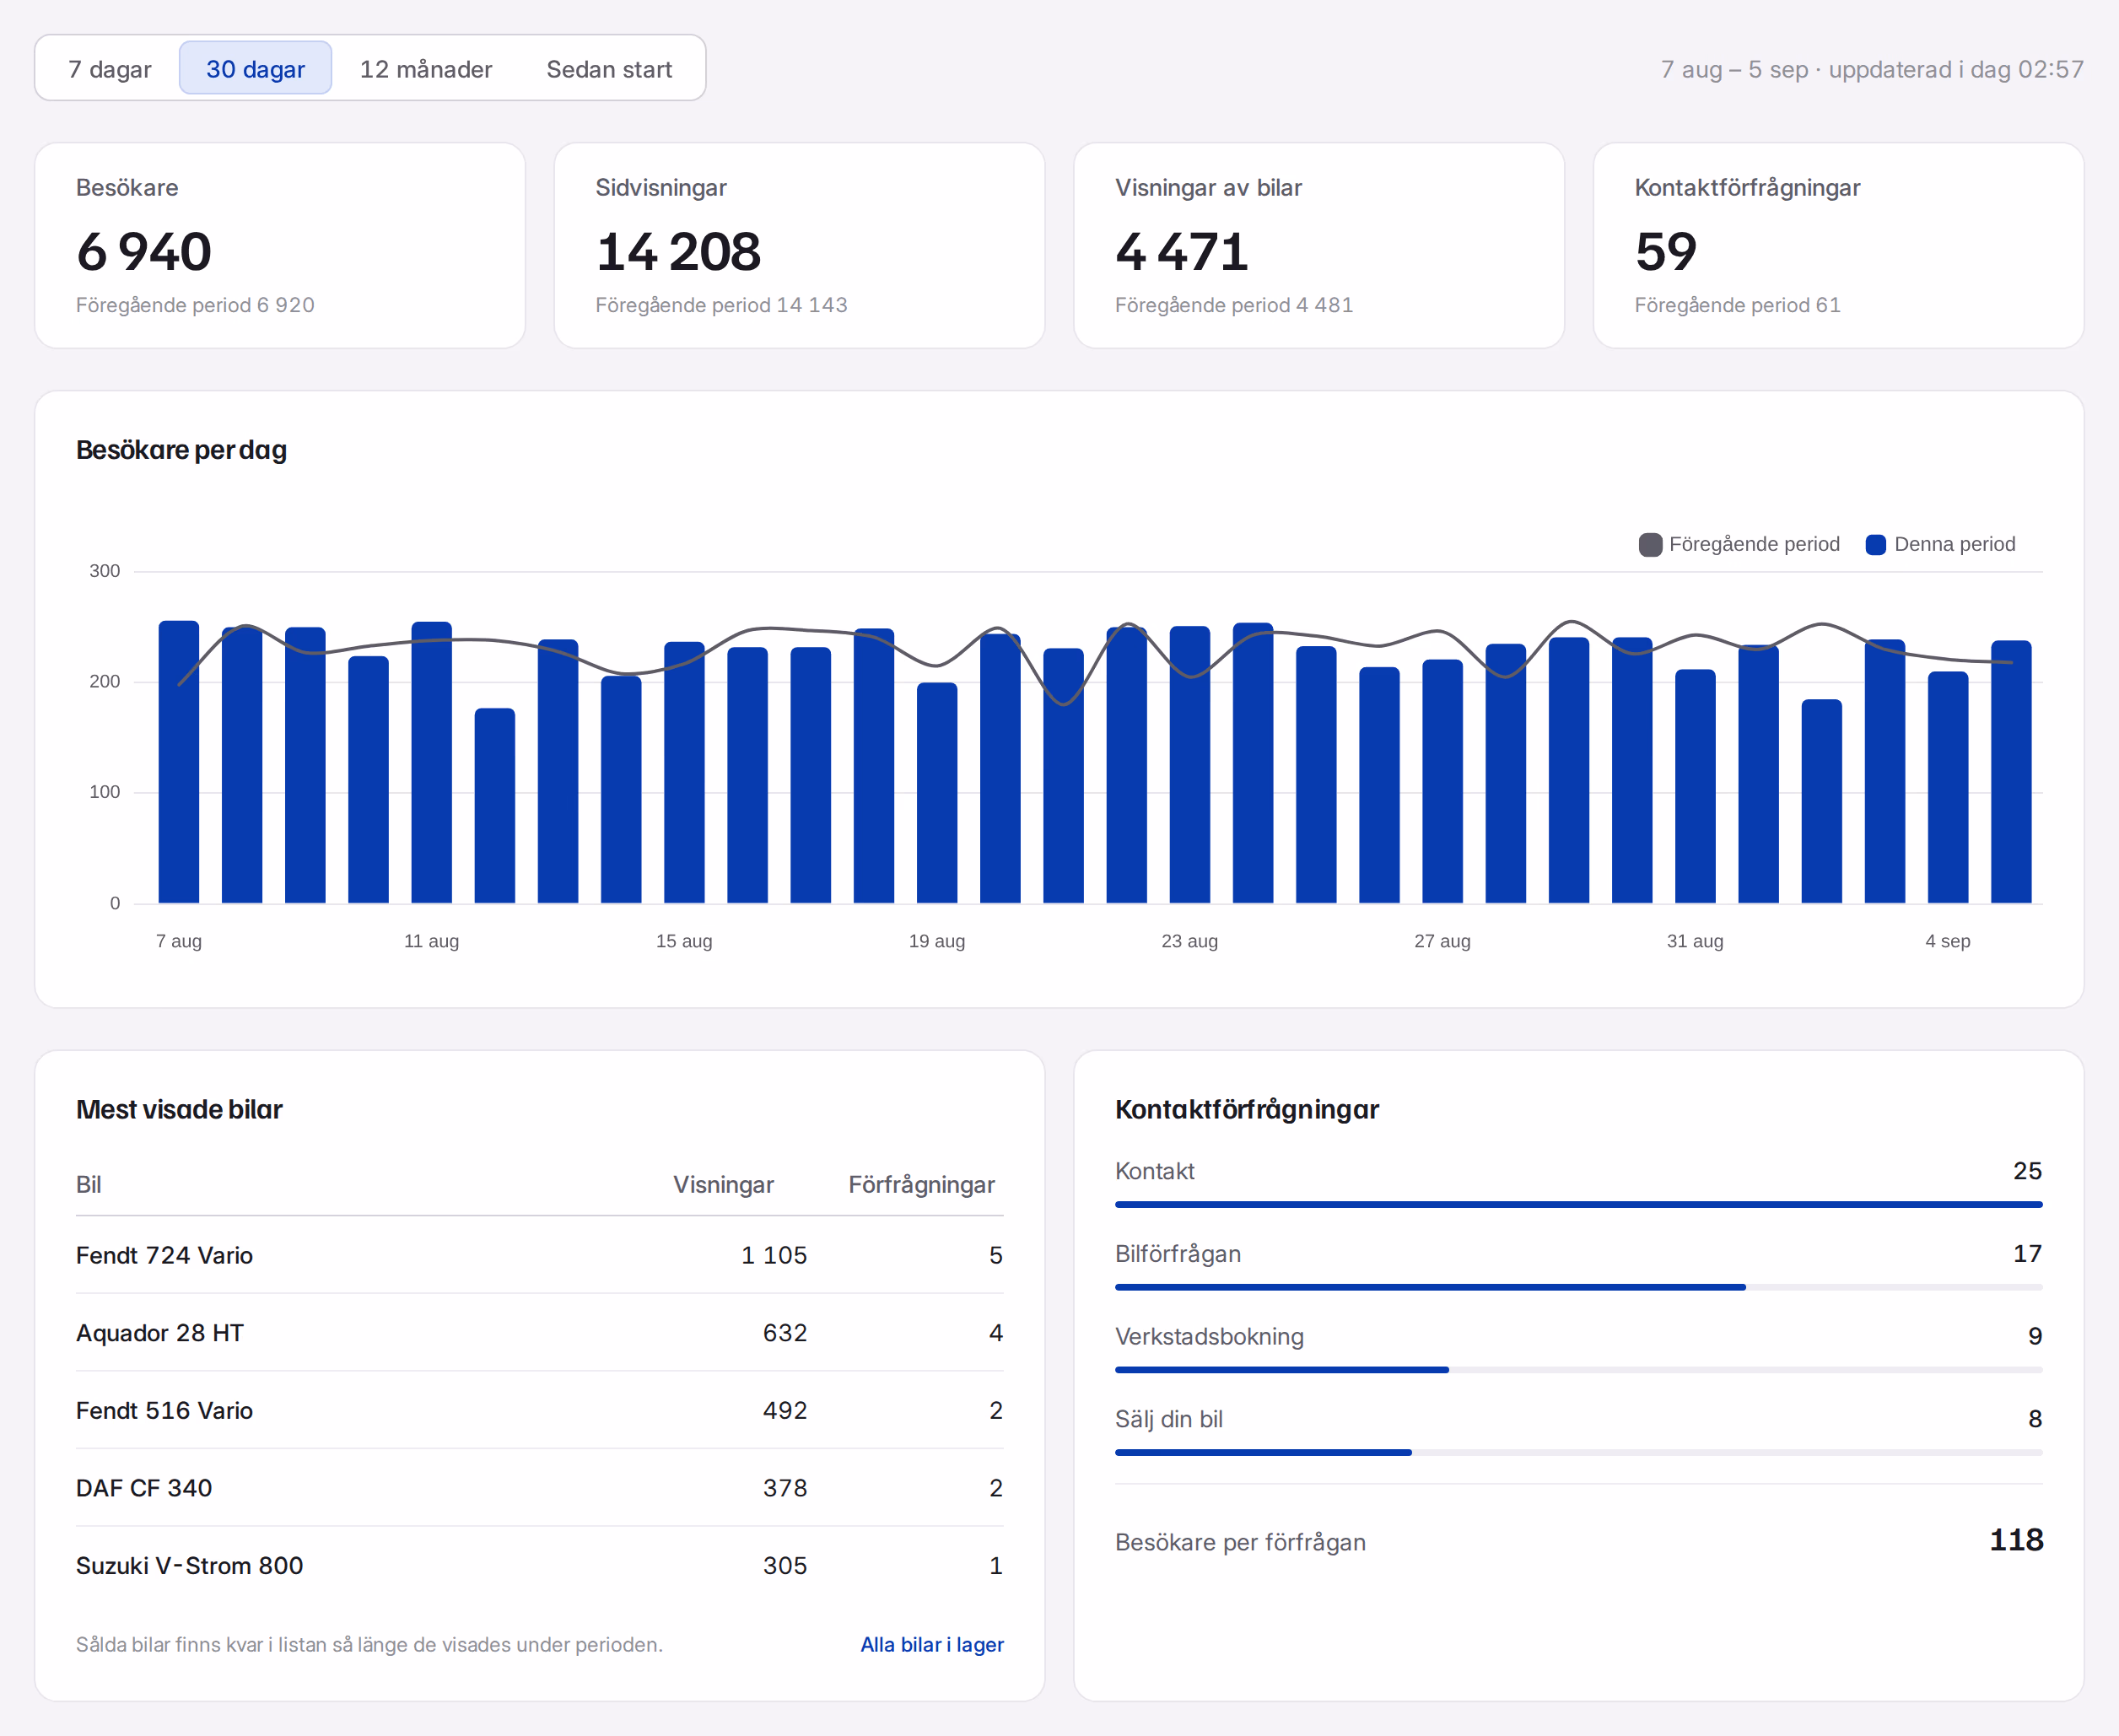Screen dimensions: 2119x1736
Task: Click the Kontakt count 25
Action: click(x=2027, y=1170)
